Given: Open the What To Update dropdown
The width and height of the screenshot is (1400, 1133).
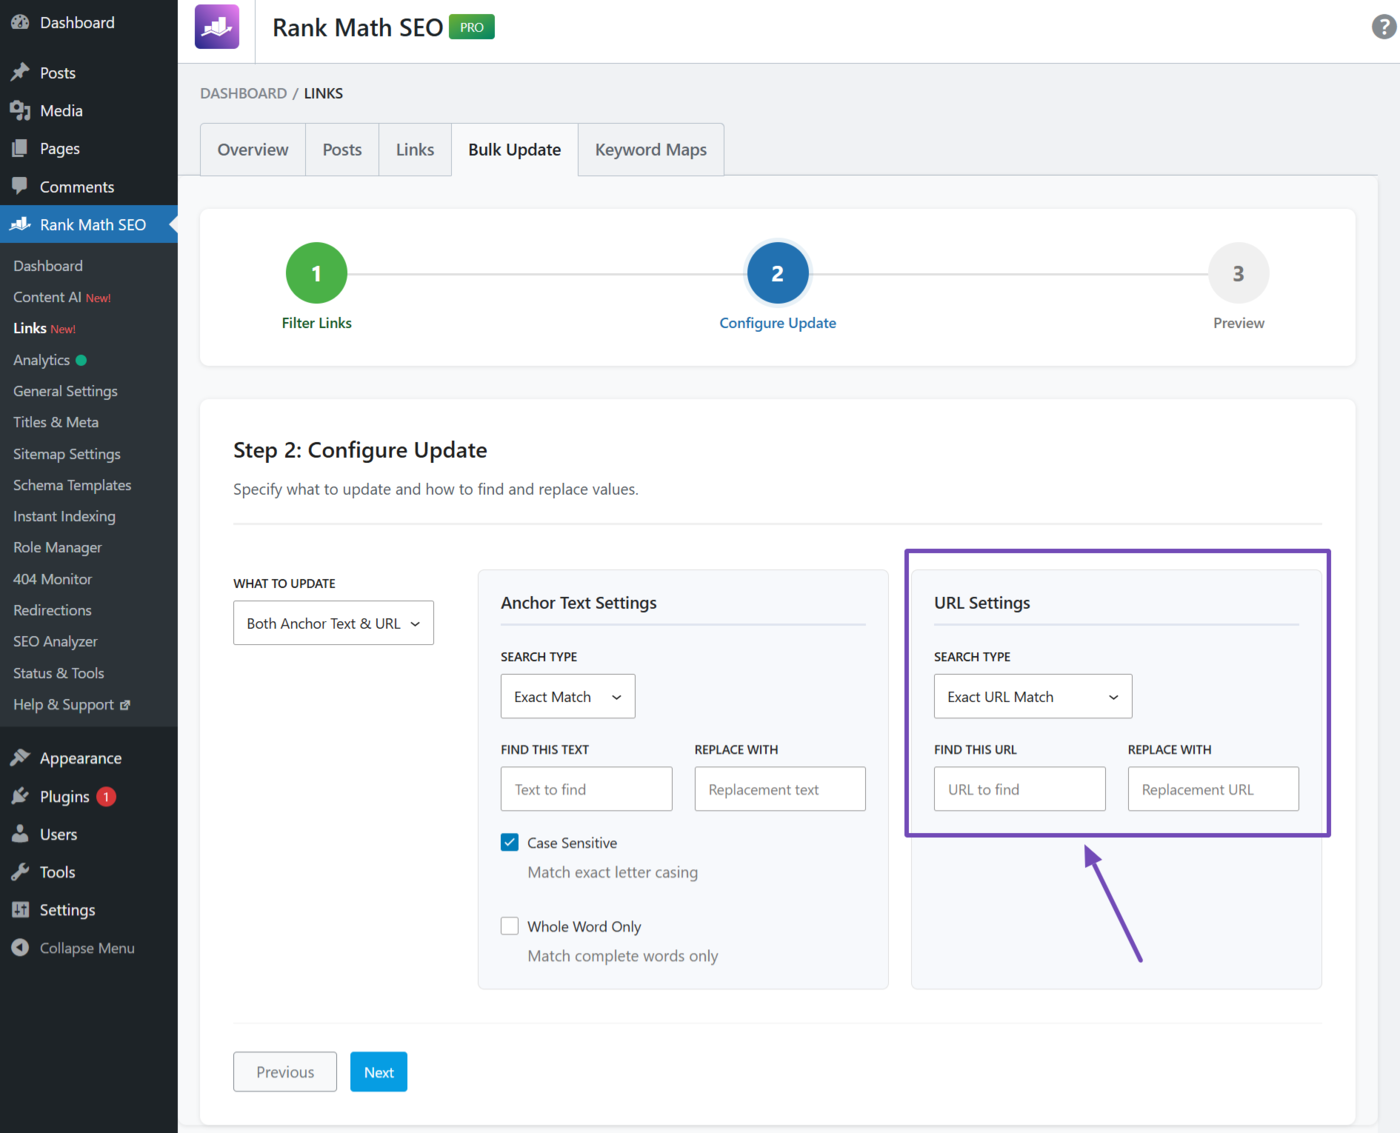Looking at the screenshot, I should pos(333,622).
